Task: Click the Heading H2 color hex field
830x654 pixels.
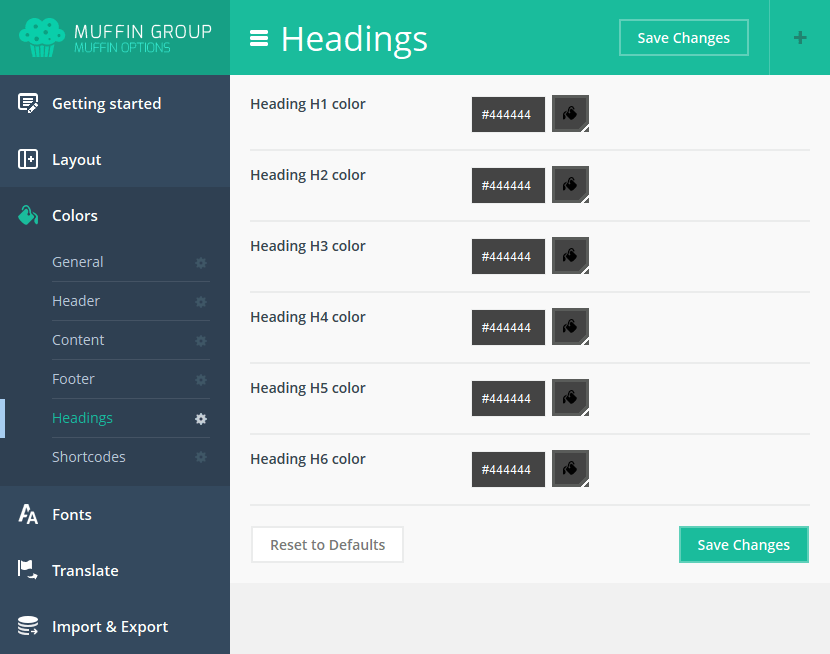Action: coord(508,185)
